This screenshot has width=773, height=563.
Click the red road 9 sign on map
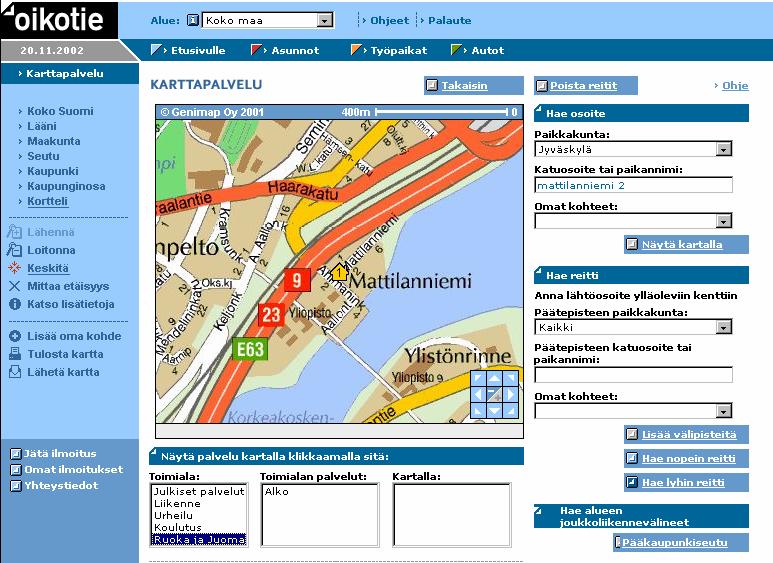point(297,280)
